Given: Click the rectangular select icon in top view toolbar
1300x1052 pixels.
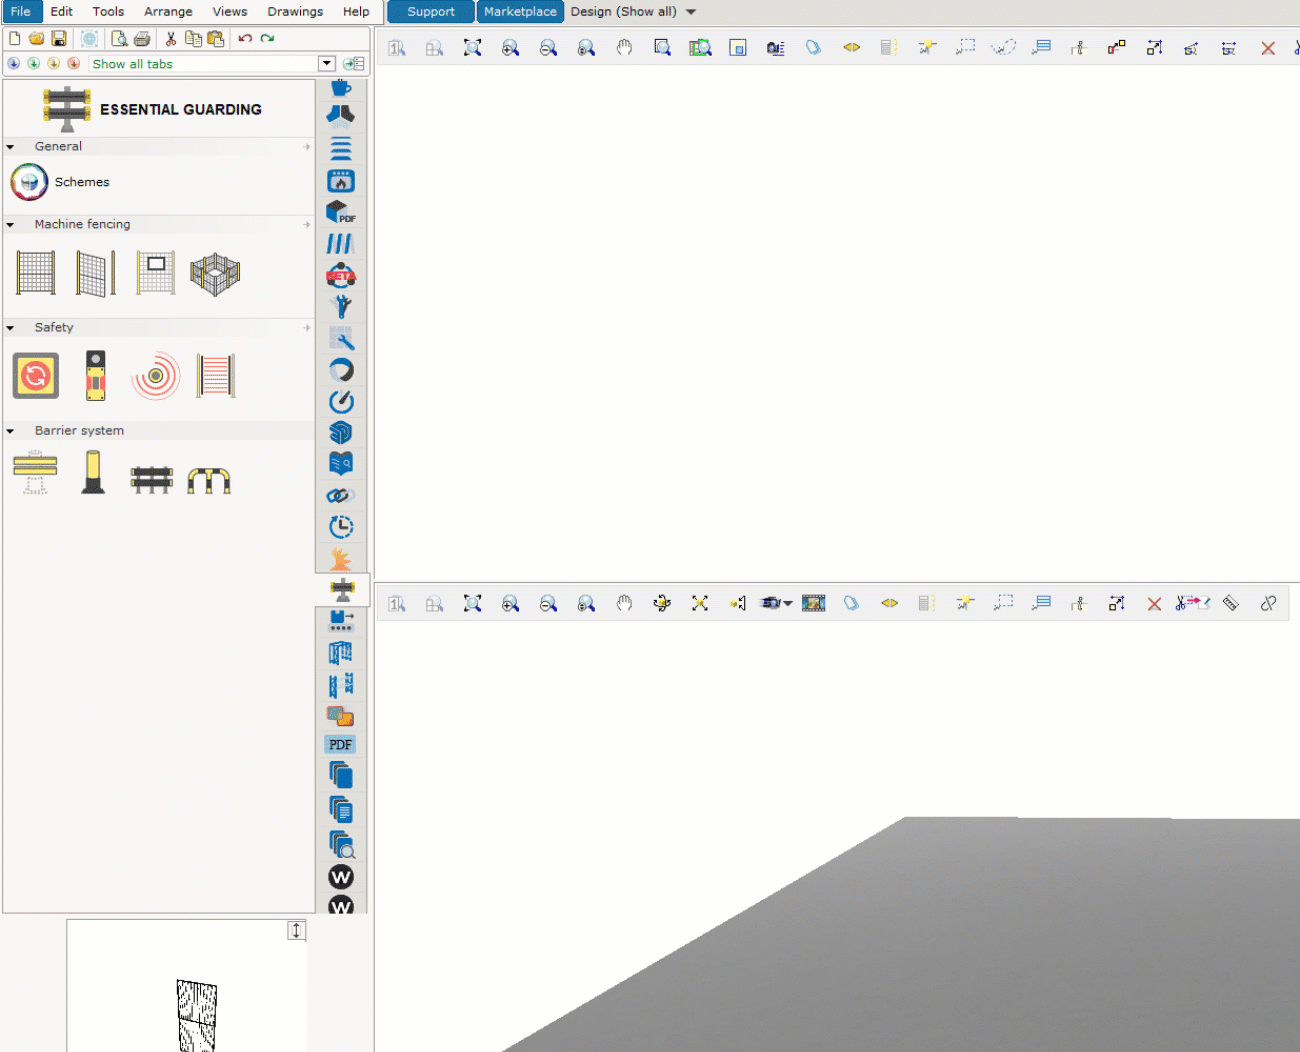Looking at the screenshot, I should tap(965, 47).
